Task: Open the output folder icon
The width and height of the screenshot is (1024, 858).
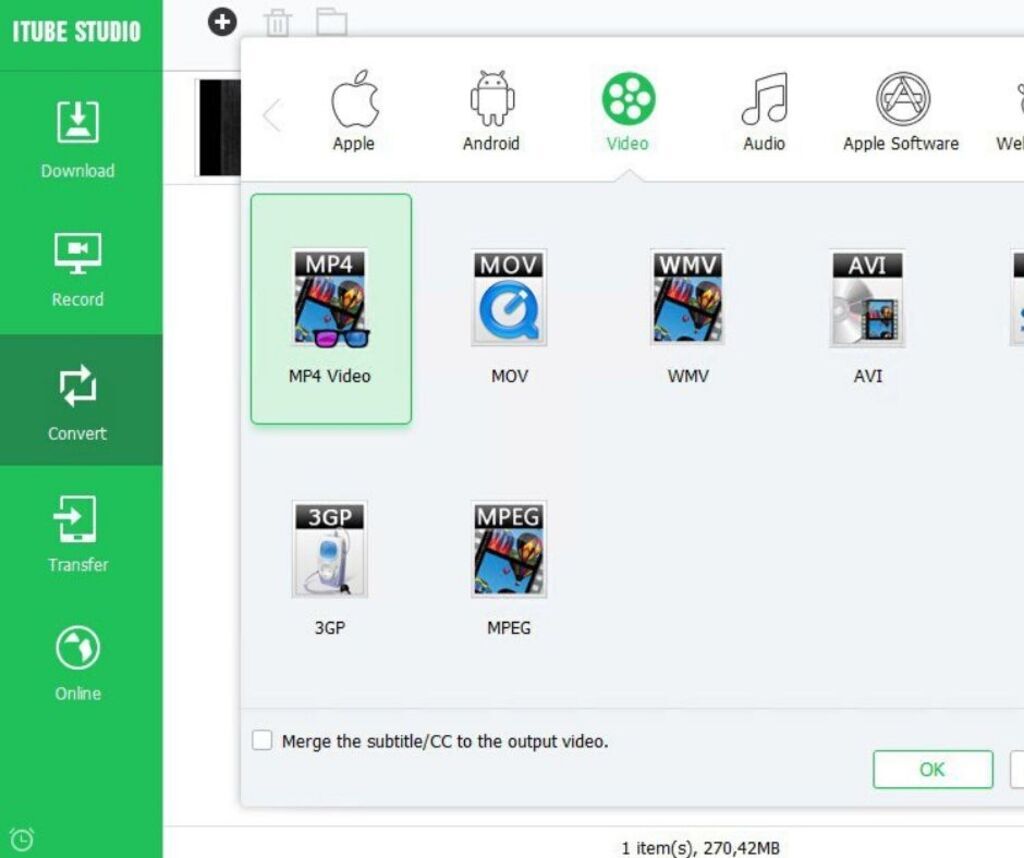Action: point(331,22)
